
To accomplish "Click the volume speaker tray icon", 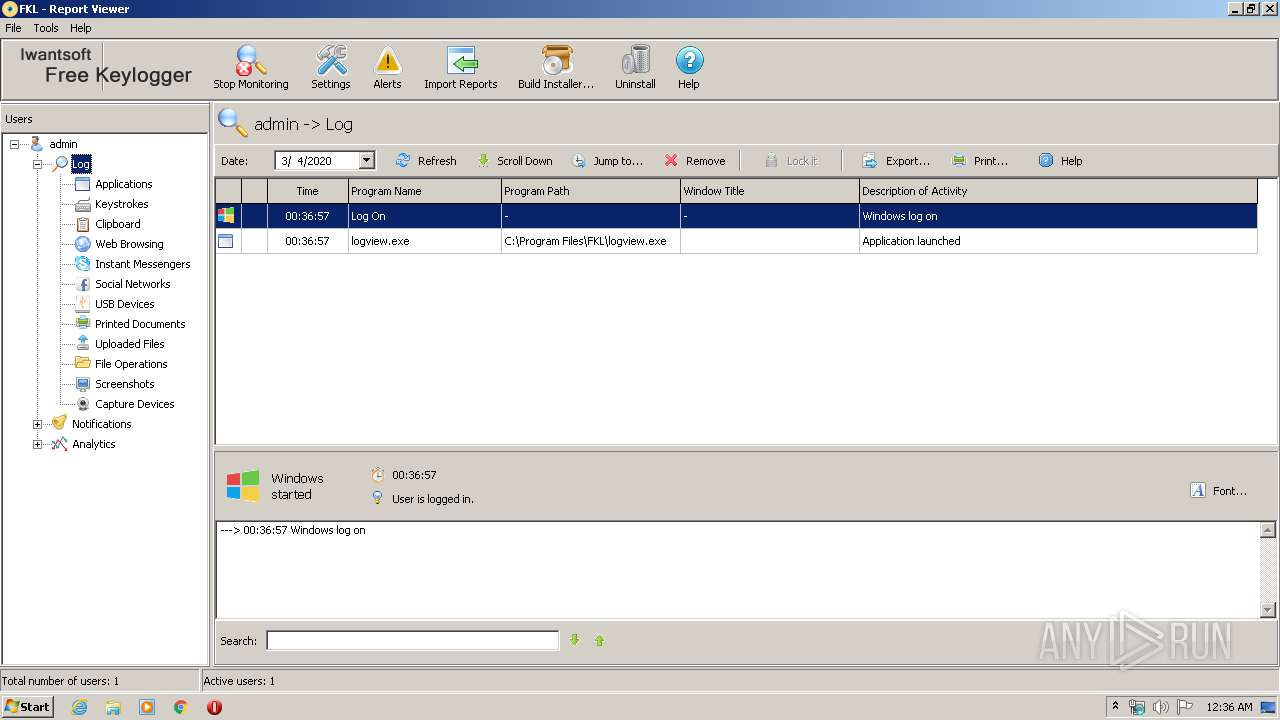I will click(1160, 707).
